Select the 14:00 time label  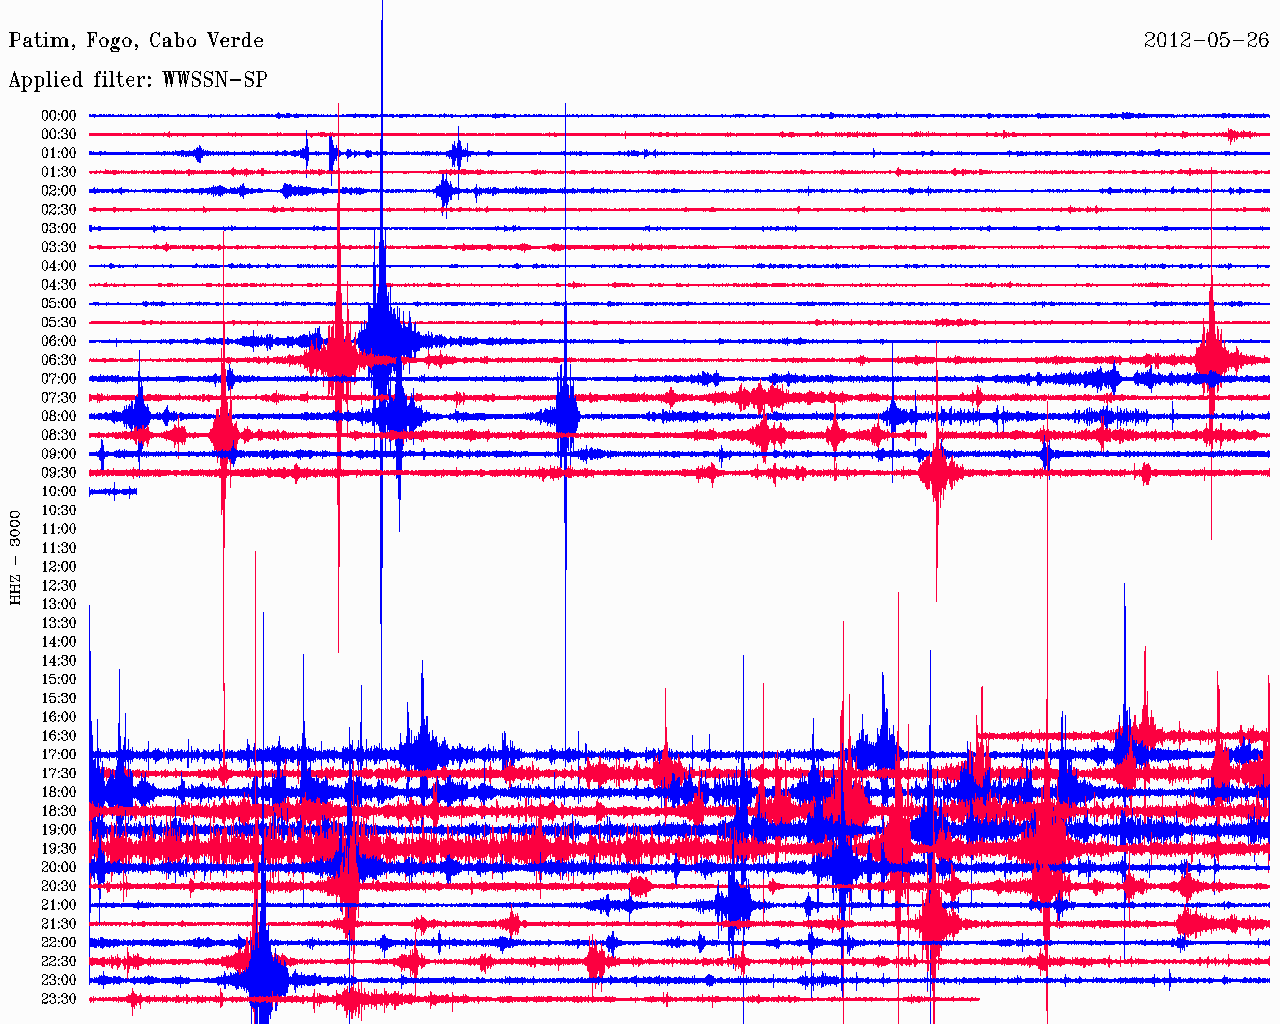59,642
